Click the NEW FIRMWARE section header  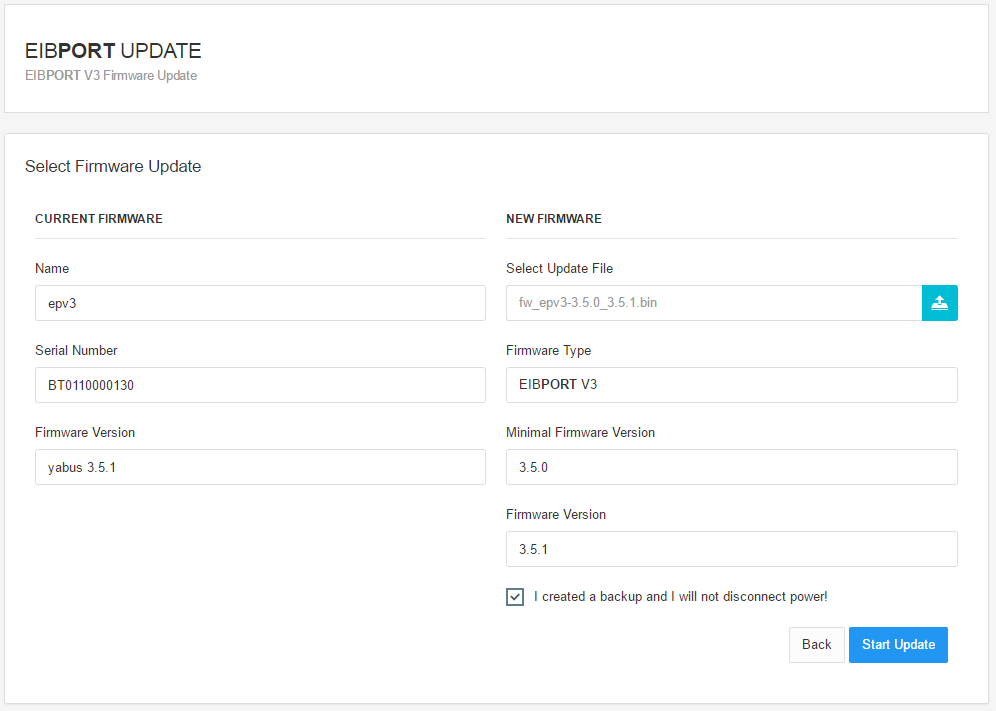click(554, 219)
